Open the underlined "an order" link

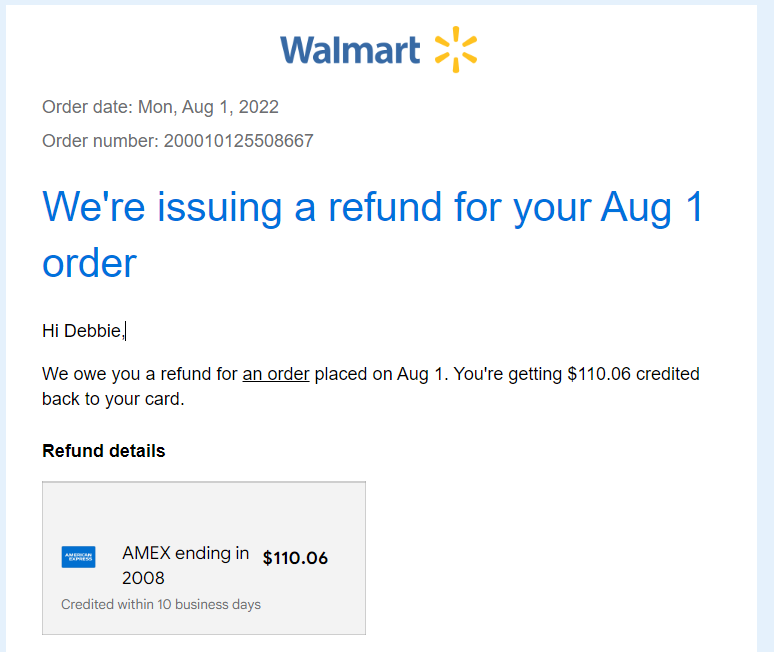276,374
